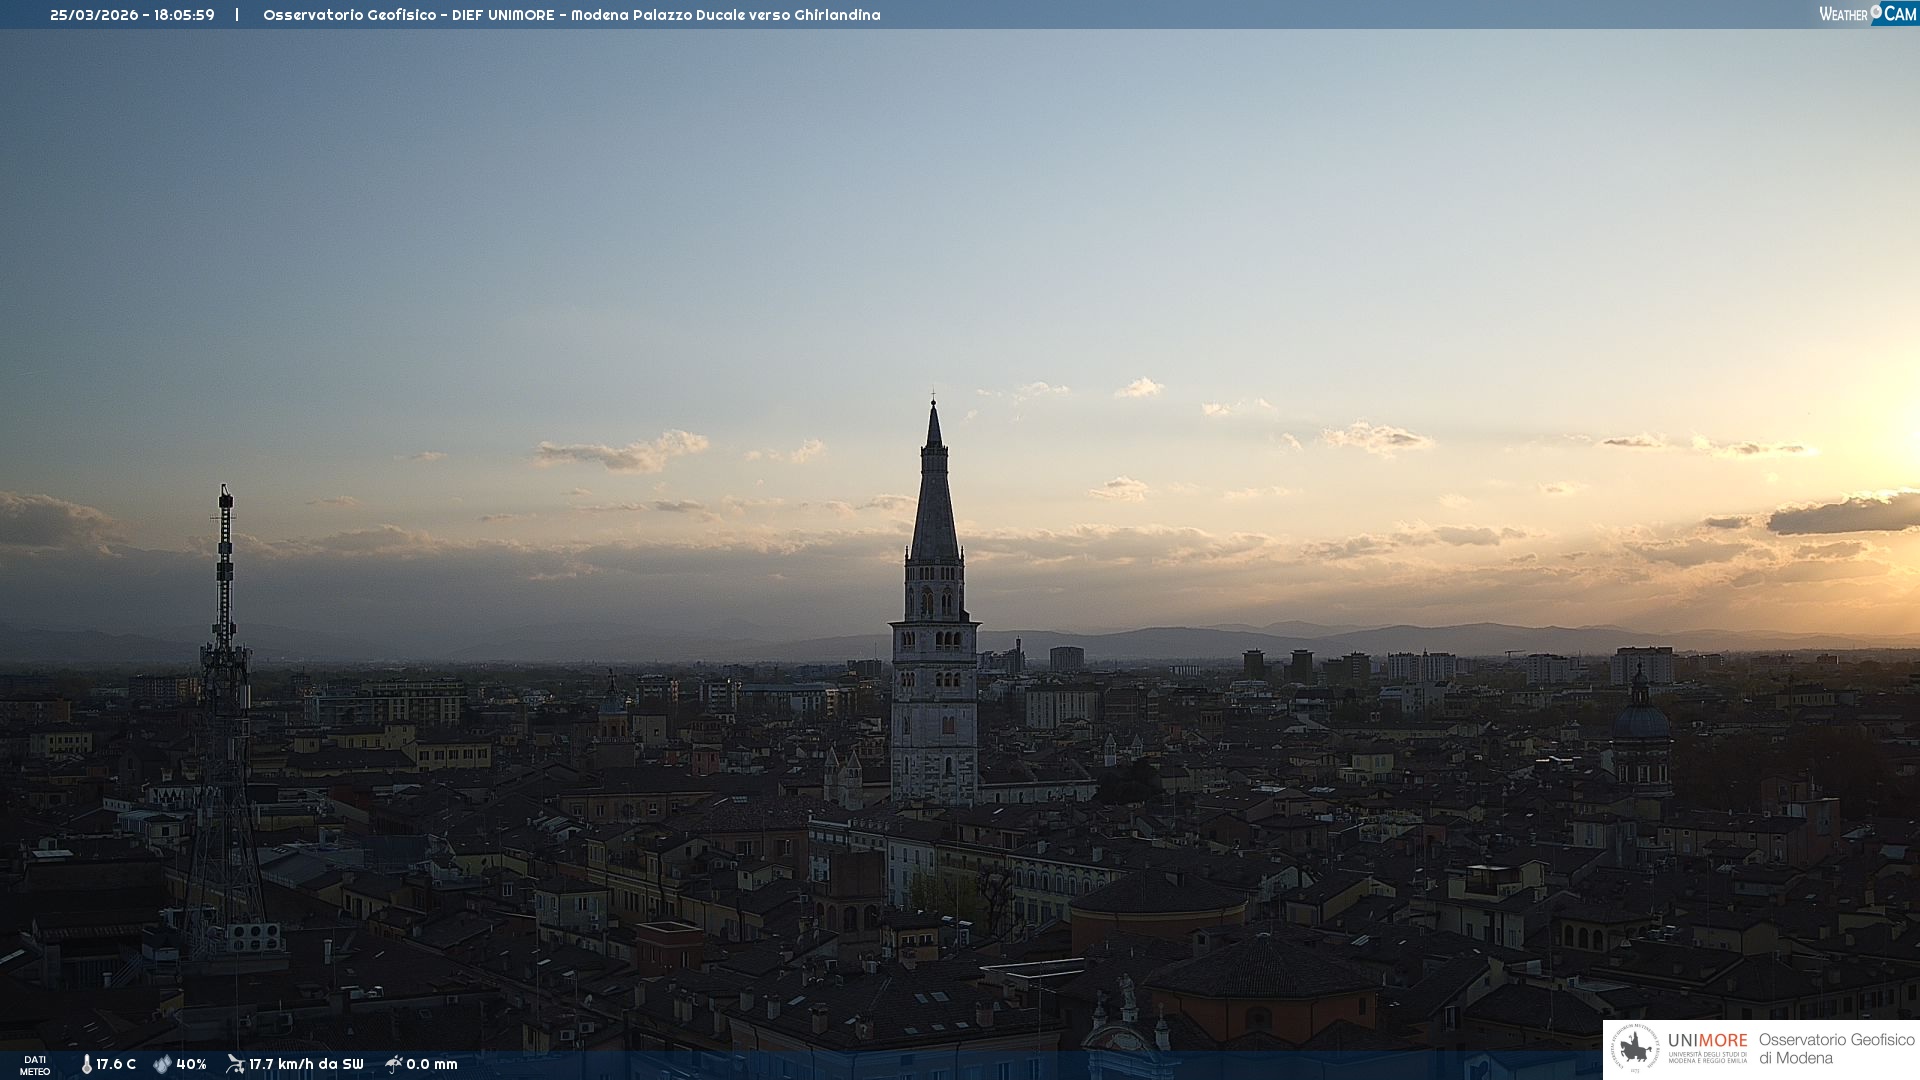The width and height of the screenshot is (1920, 1080).
Task: Select the 17.7 km/h da SW wind reading
Action: click(306, 1065)
